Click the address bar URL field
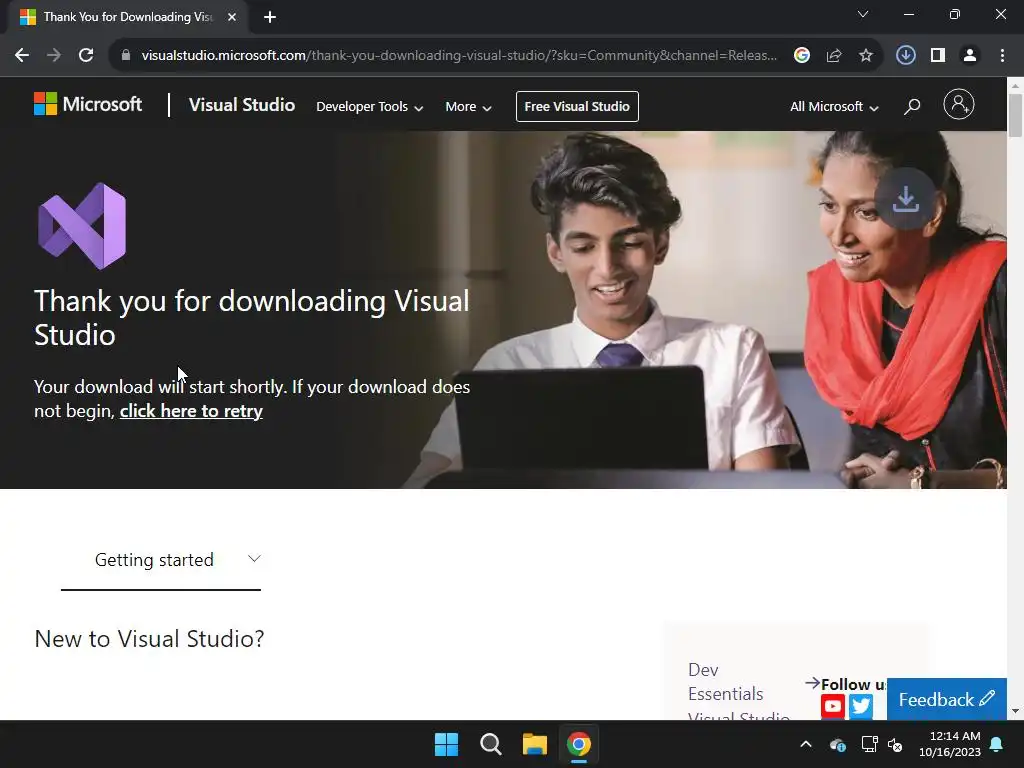This screenshot has width=1024, height=768. coord(459,56)
